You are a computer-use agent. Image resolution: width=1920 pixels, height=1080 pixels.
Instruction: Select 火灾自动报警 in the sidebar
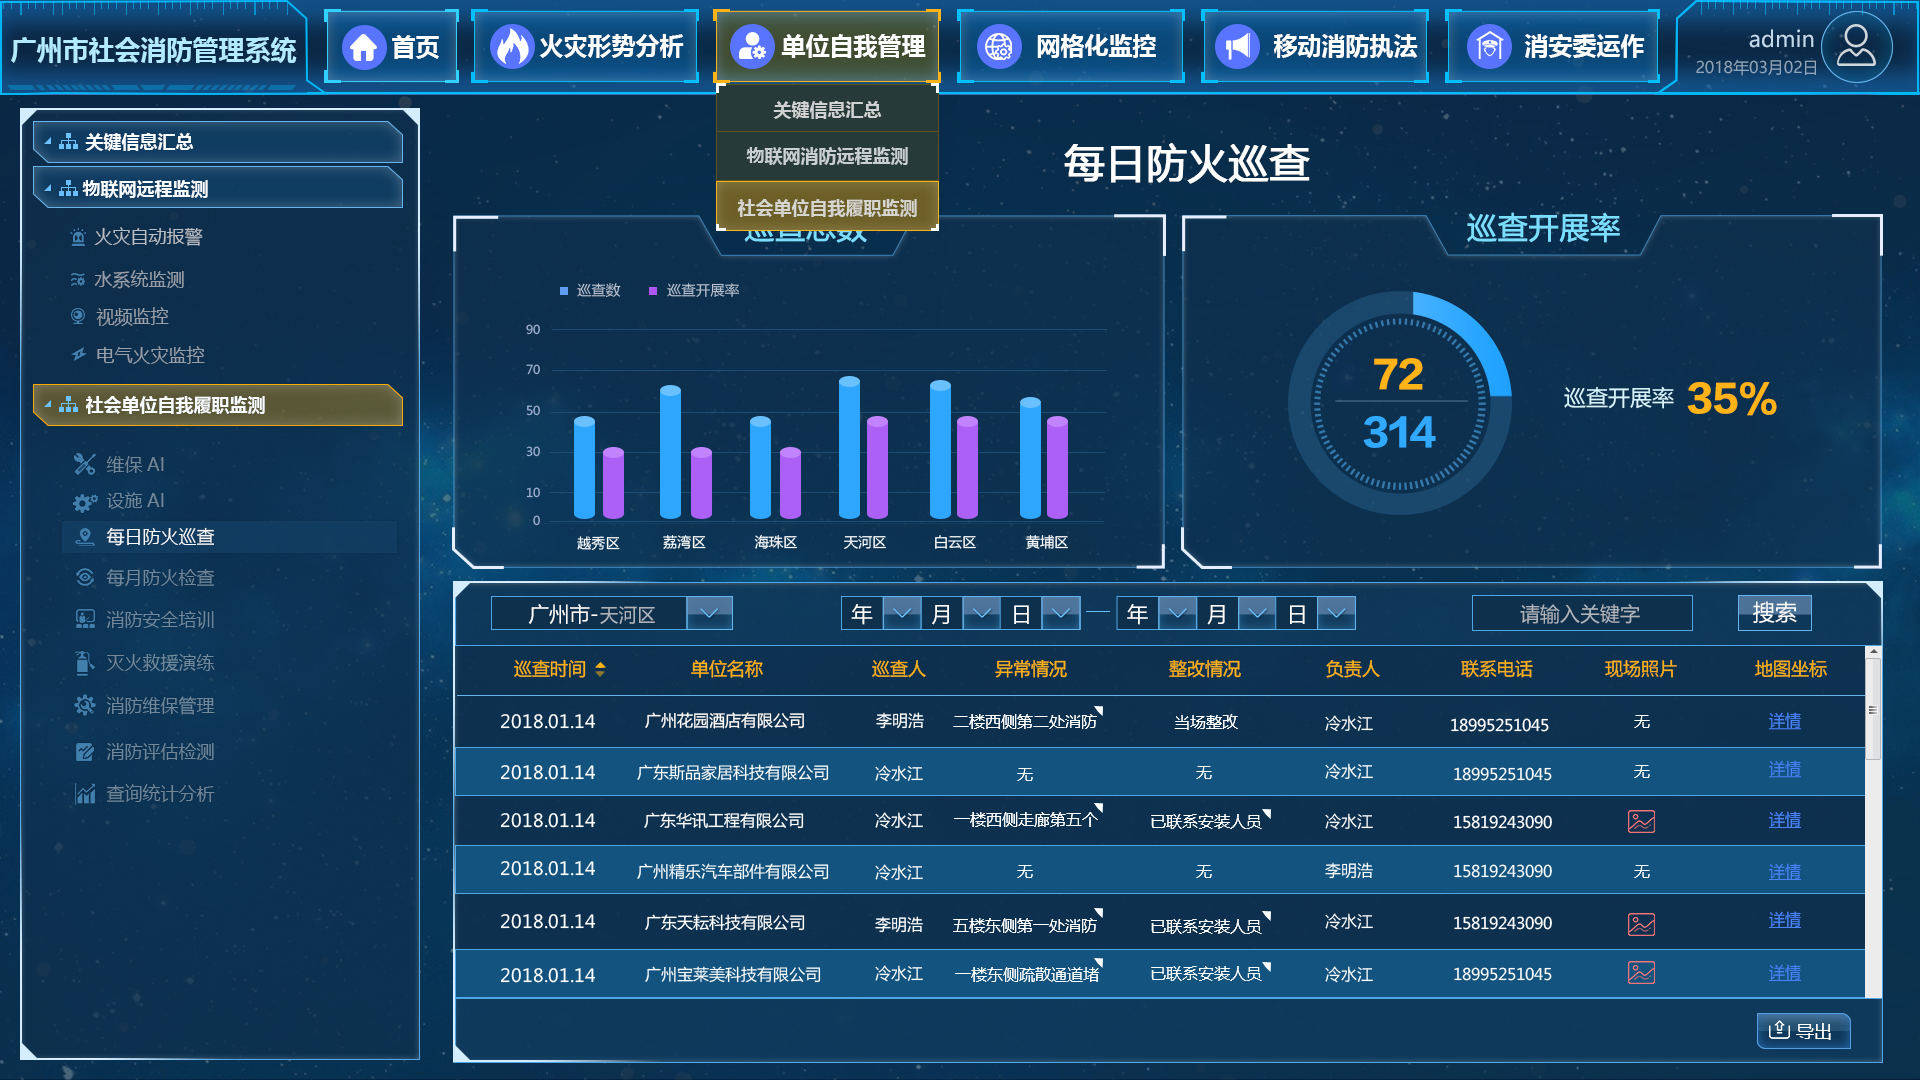(148, 237)
